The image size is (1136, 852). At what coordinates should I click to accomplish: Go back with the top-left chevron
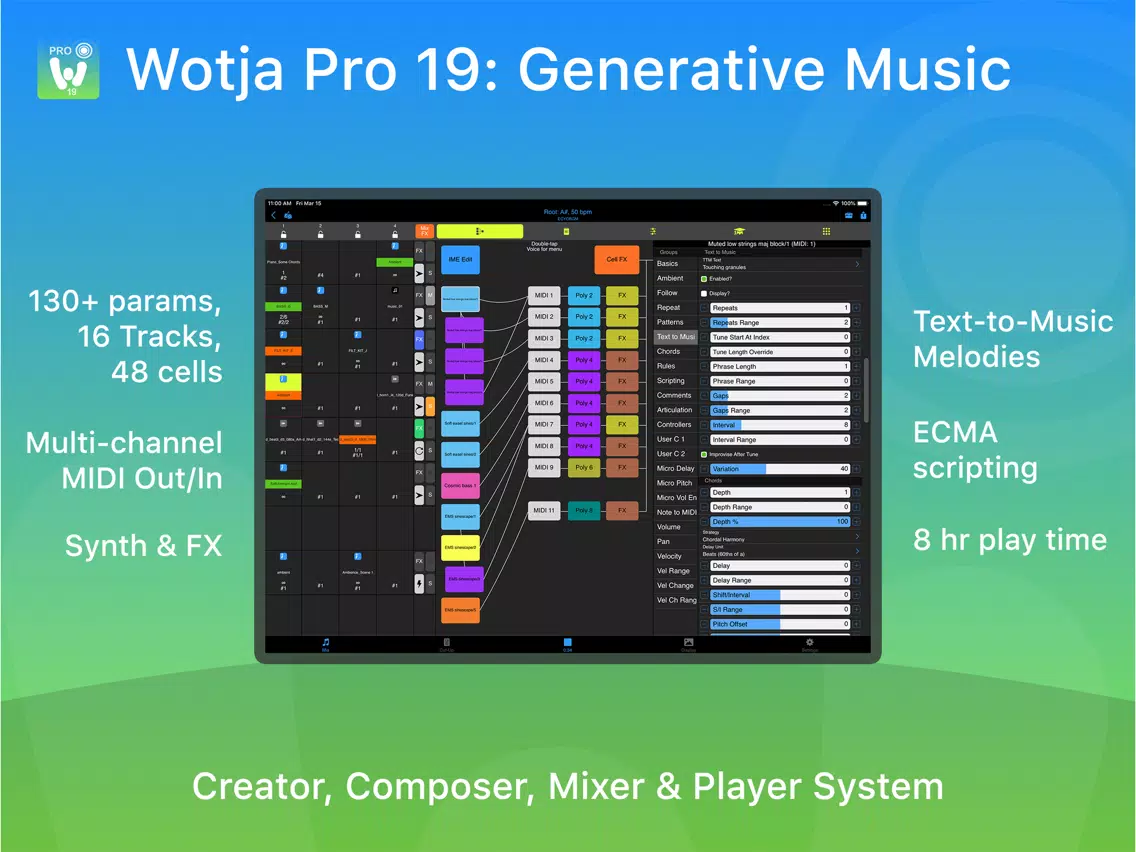point(273,215)
